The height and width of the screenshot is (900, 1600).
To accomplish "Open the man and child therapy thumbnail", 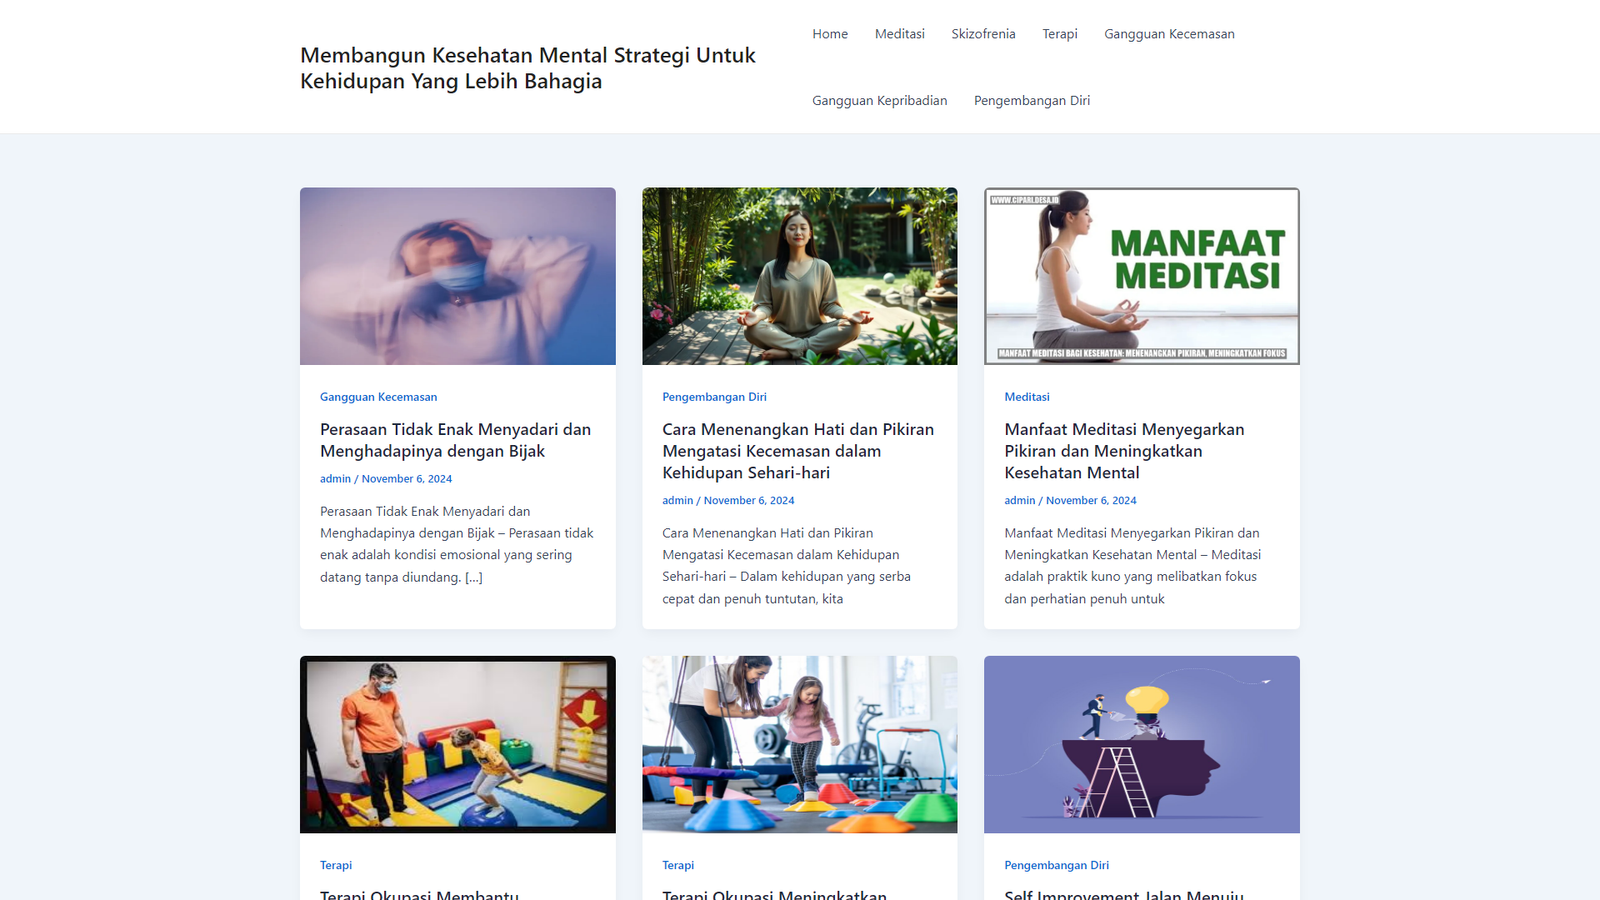I will 458,744.
